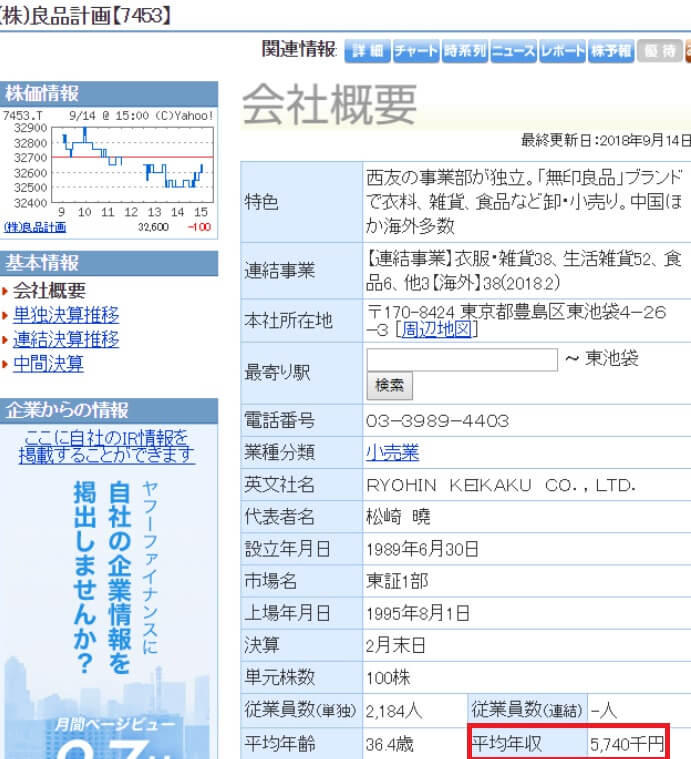Click establishment date 1989年6月30日

422,549
